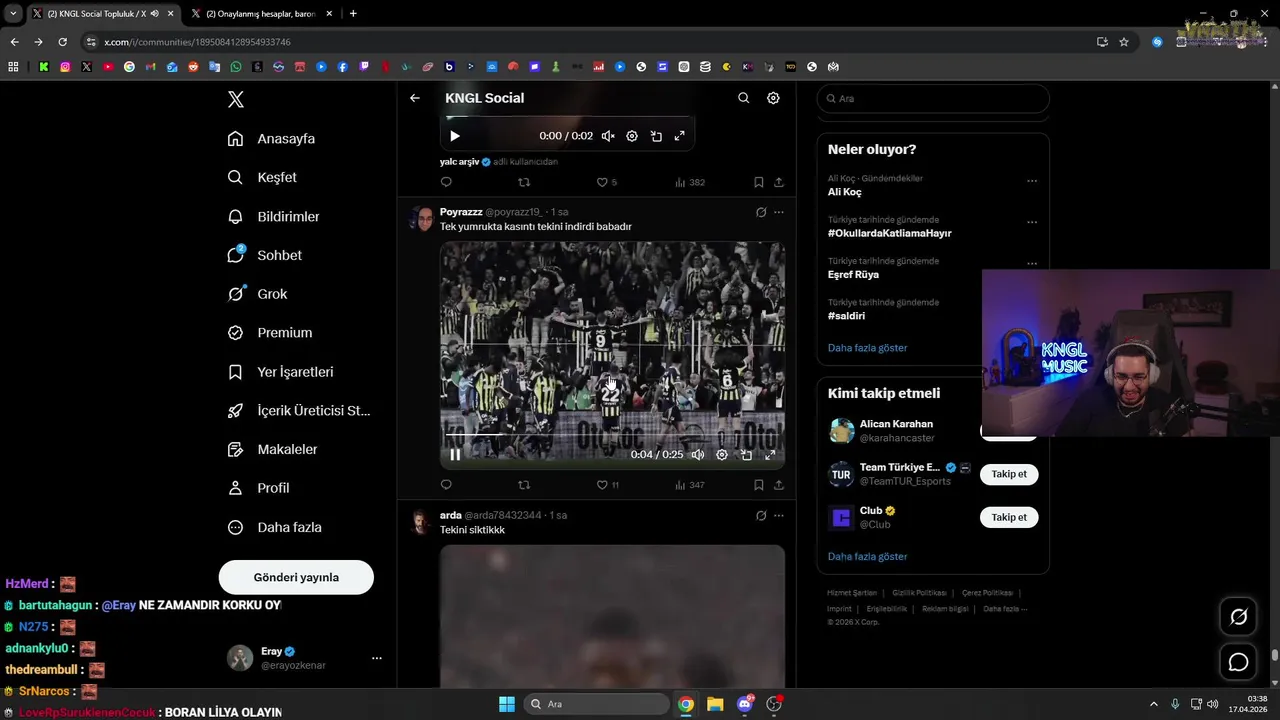Click the Ara search field
Viewport: 1280px width, 720px height.
coord(933,98)
